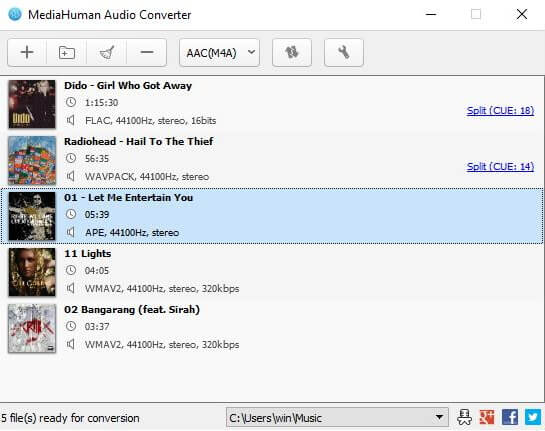Click clock icon in Let Me Entertain You row
Image resolution: width=545 pixels, height=431 pixels.
click(71, 214)
